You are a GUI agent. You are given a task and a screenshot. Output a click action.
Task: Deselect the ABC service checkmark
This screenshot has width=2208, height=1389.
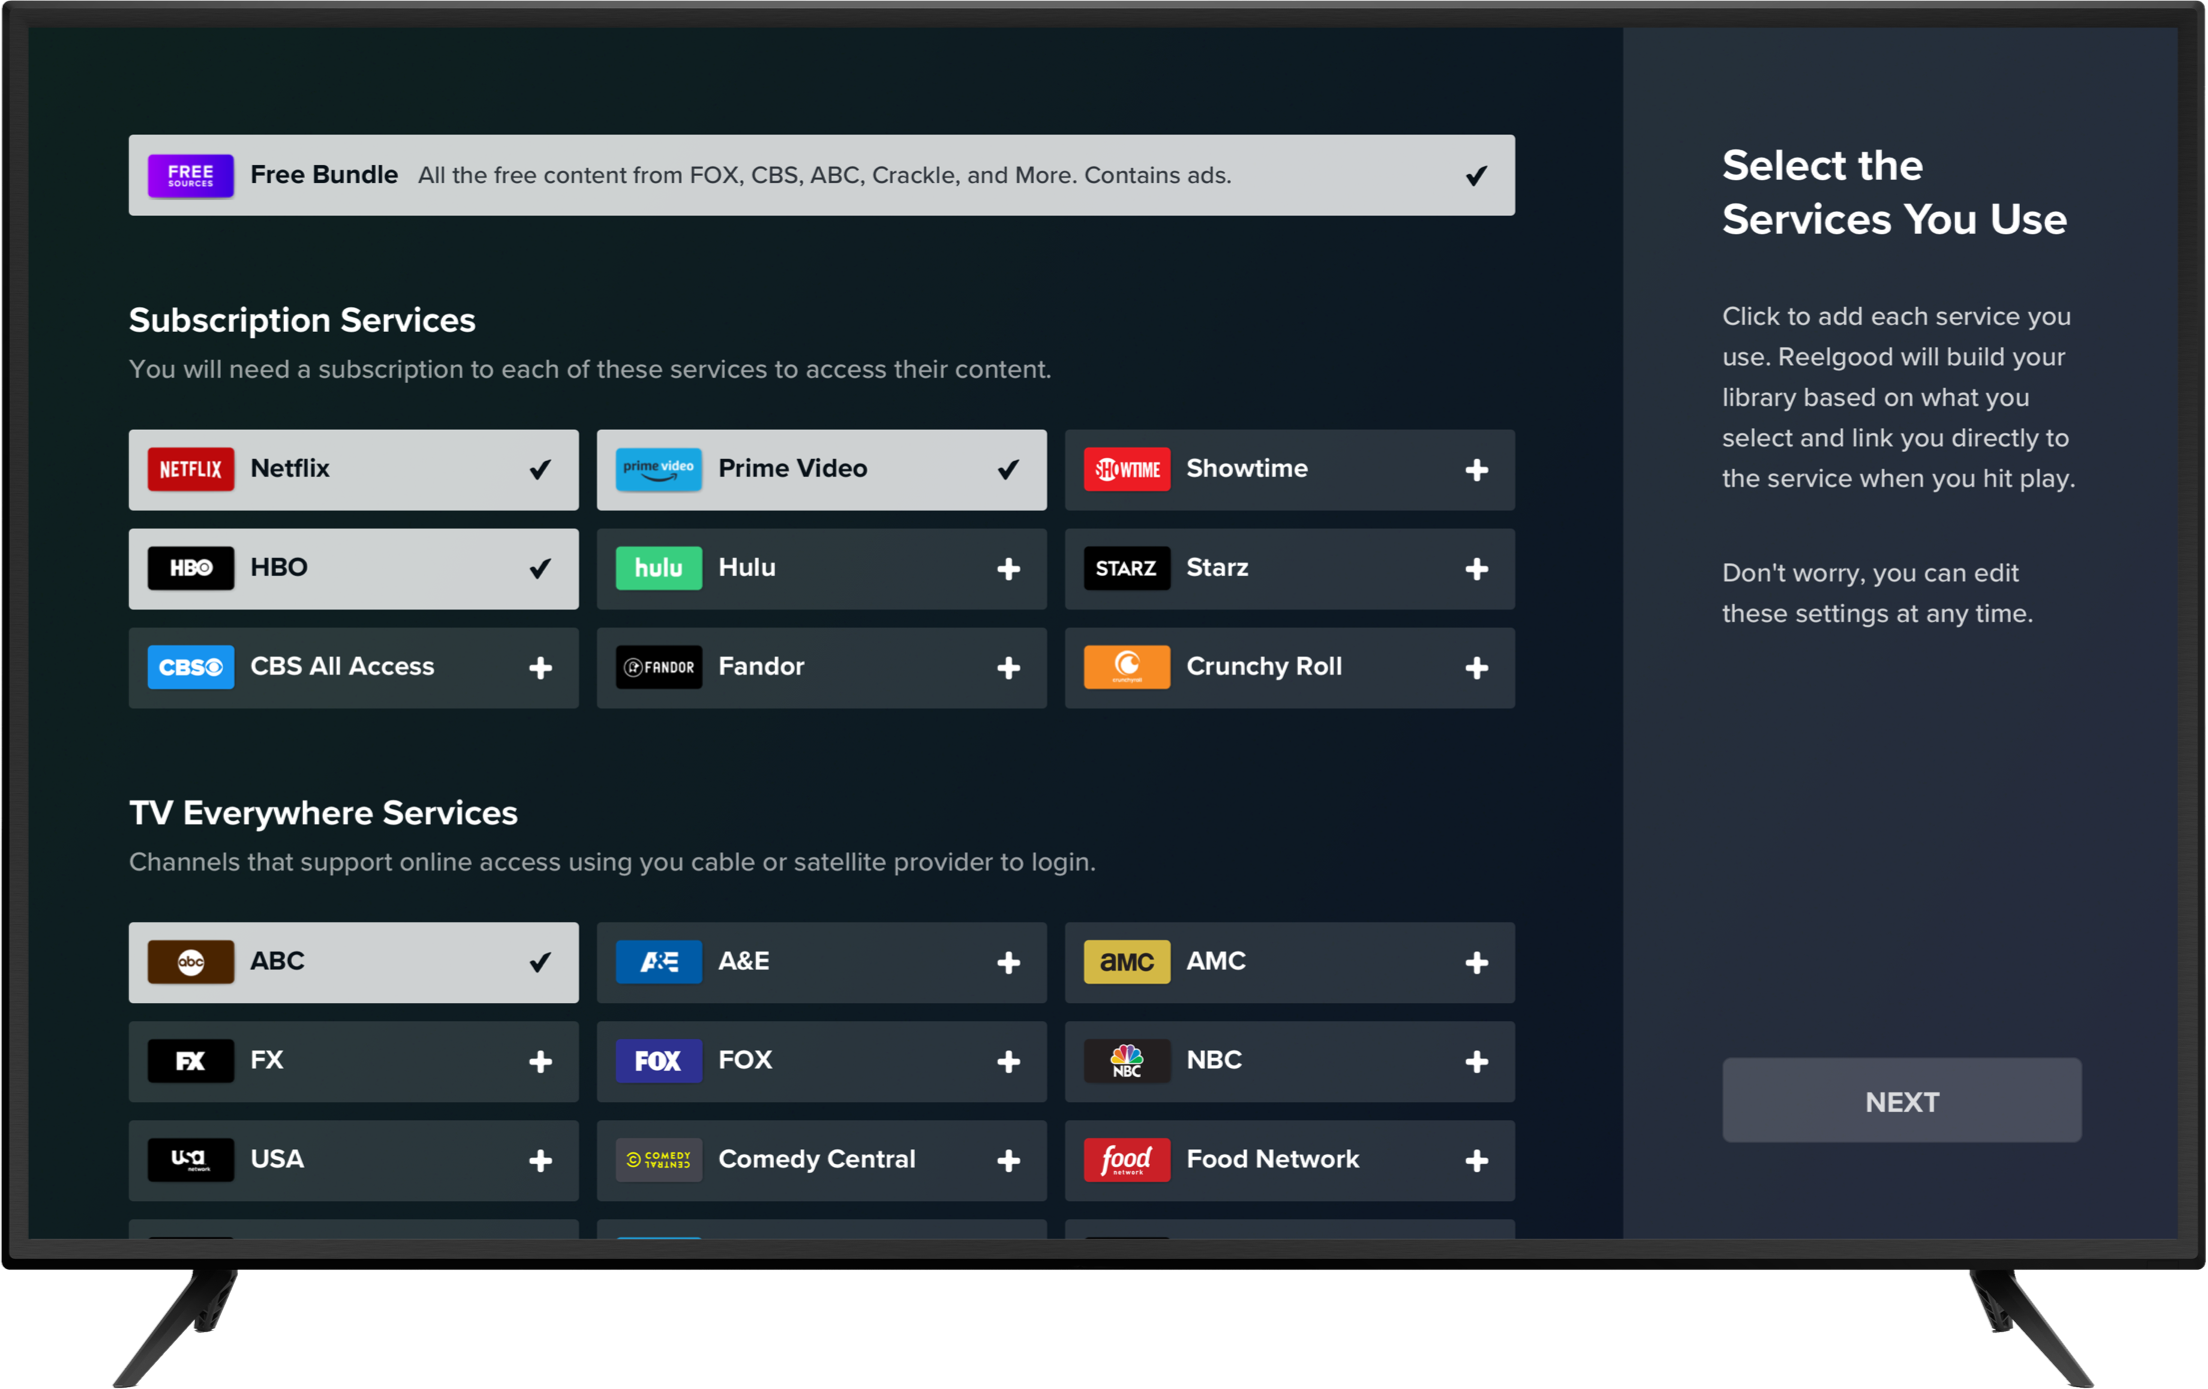(540, 962)
